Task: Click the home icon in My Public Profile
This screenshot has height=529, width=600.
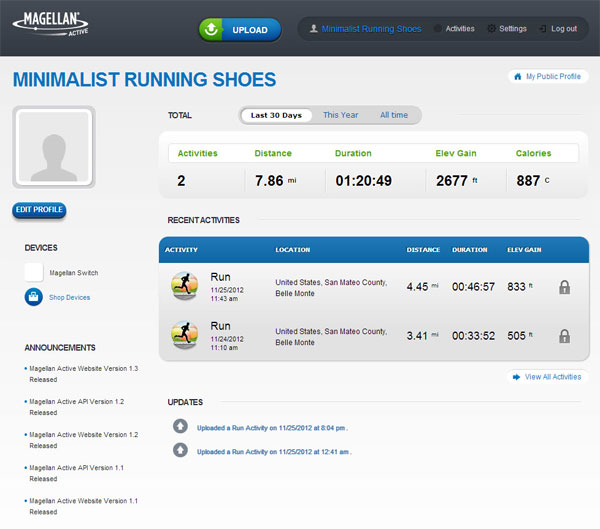Action: [517, 77]
